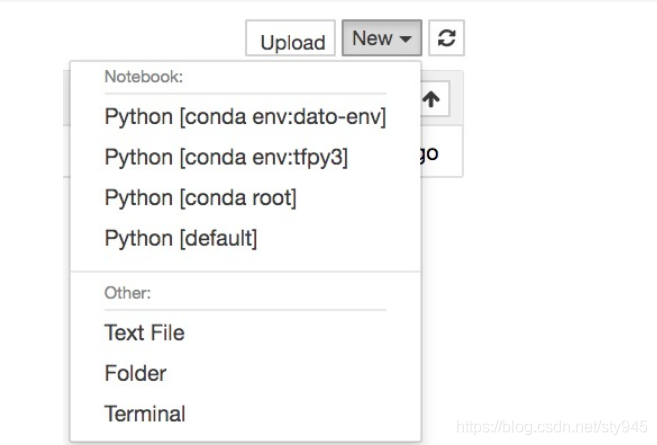This screenshot has height=445, width=657.
Task: Create a new Text File
Action: click(144, 333)
